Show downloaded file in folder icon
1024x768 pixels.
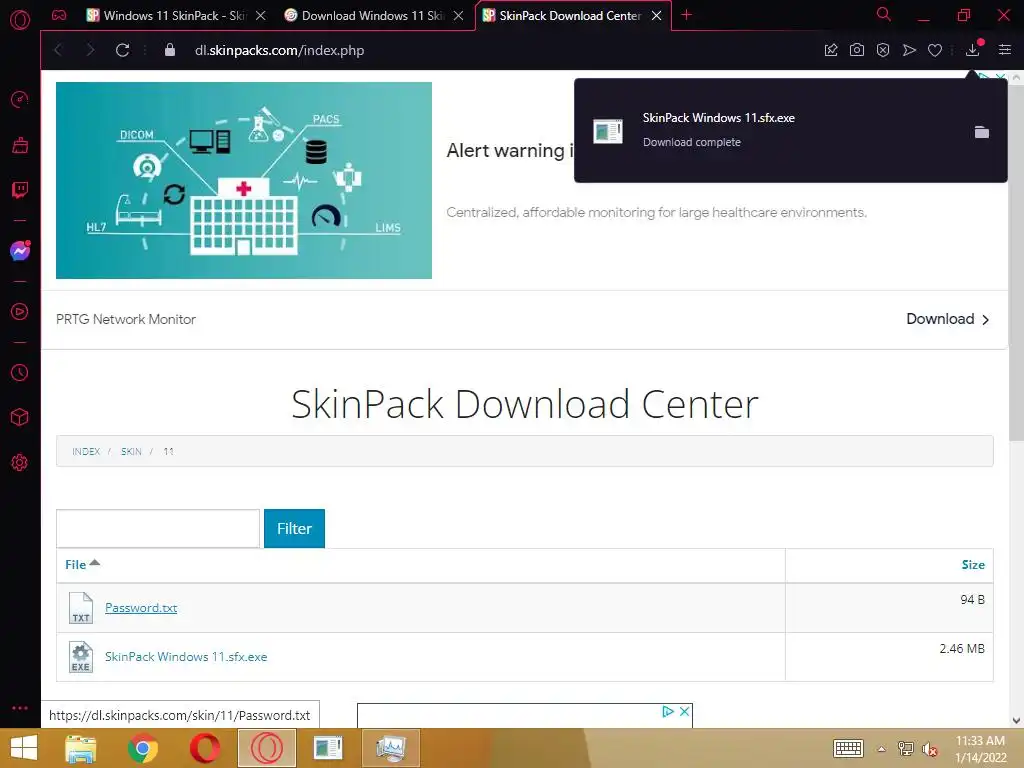coord(982,132)
